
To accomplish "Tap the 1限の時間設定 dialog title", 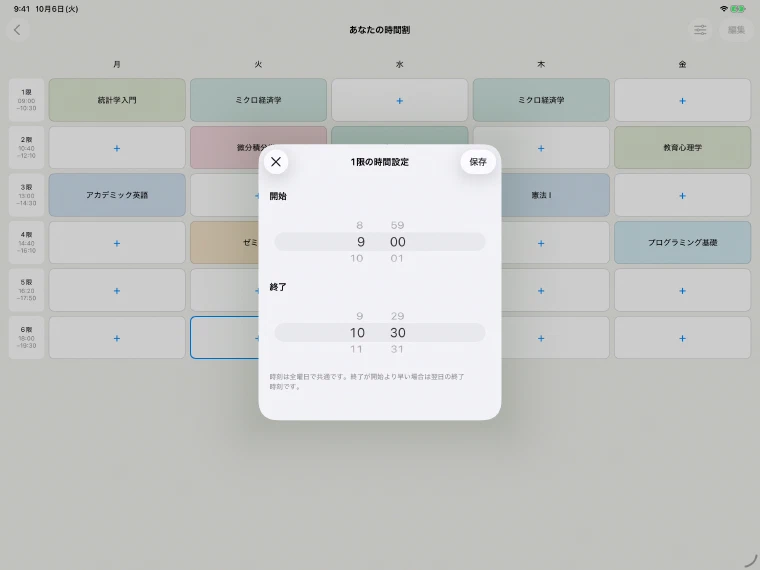I will tap(380, 162).
